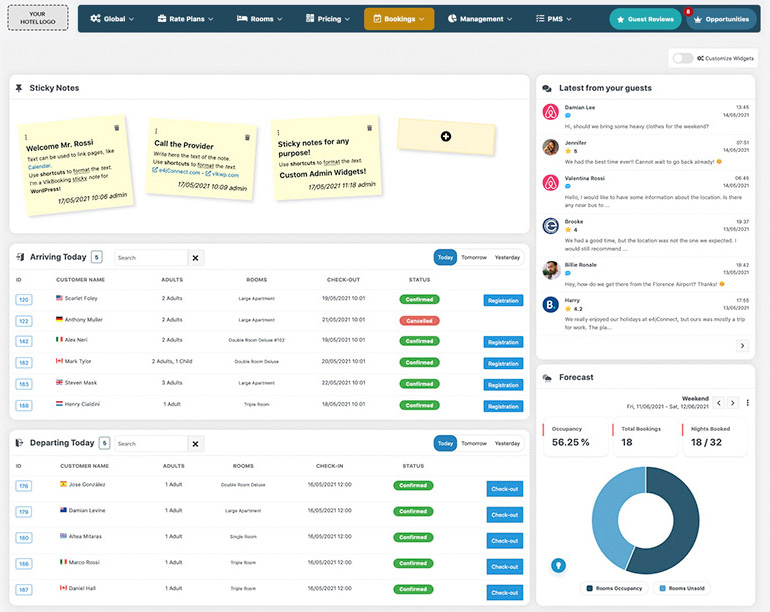
Task: Go to previous forecast weekend
Action: pos(719,403)
